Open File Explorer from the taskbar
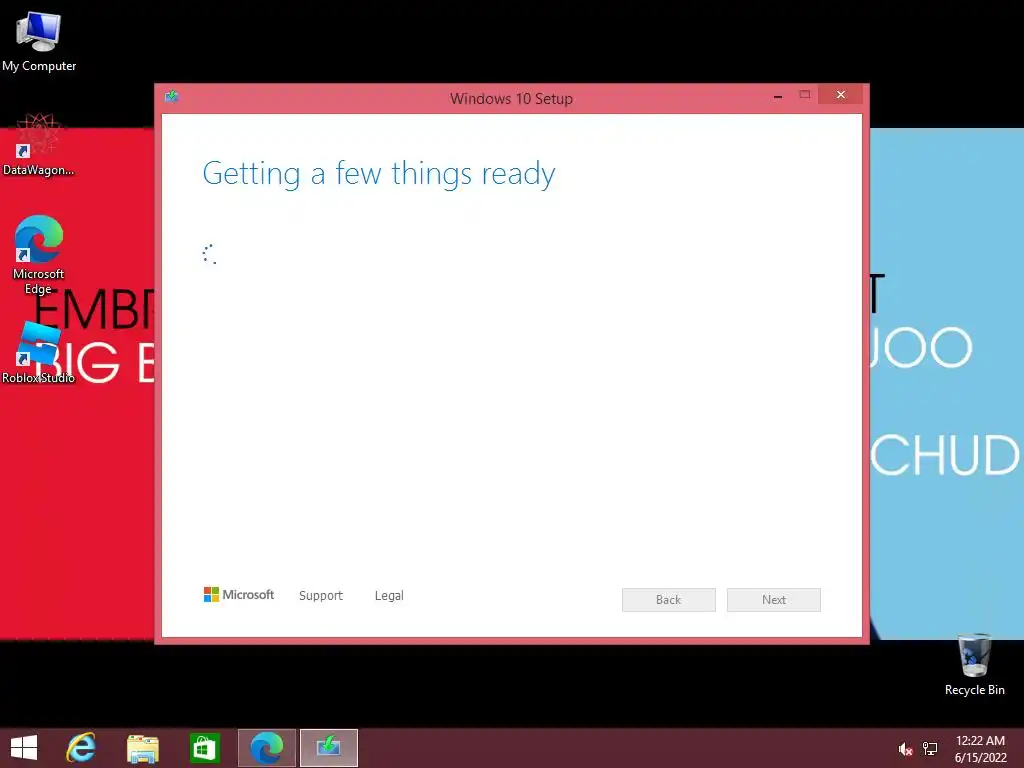The height and width of the screenshot is (768, 1024). point(142,748)
